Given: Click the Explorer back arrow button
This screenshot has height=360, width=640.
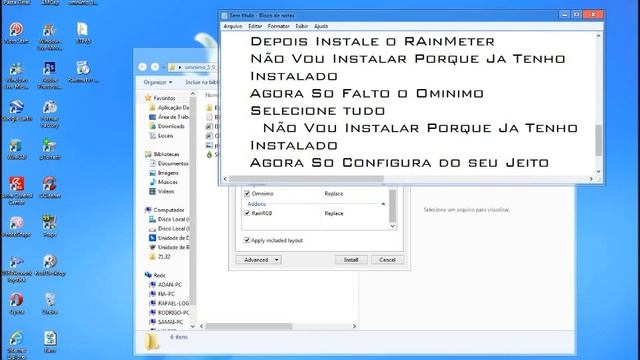Looking at the screenshot, I should point(142,67).
